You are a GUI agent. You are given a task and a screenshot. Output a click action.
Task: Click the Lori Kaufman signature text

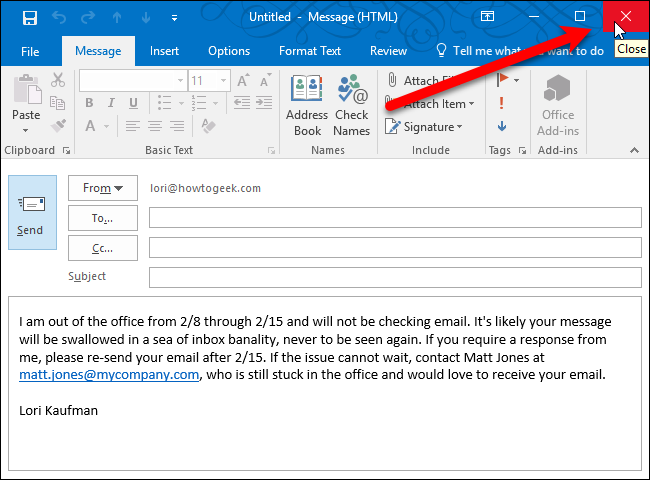tap(58, 410)
